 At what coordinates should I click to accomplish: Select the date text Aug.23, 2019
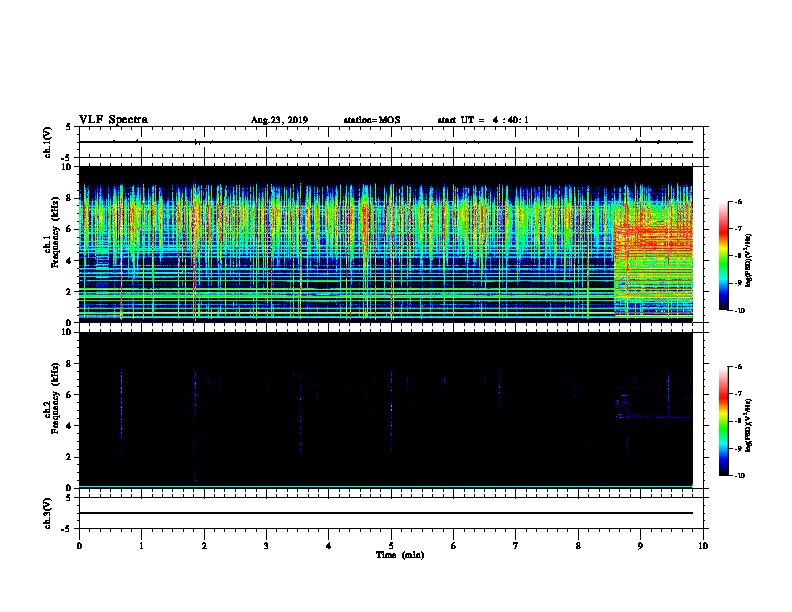[279, 120]
